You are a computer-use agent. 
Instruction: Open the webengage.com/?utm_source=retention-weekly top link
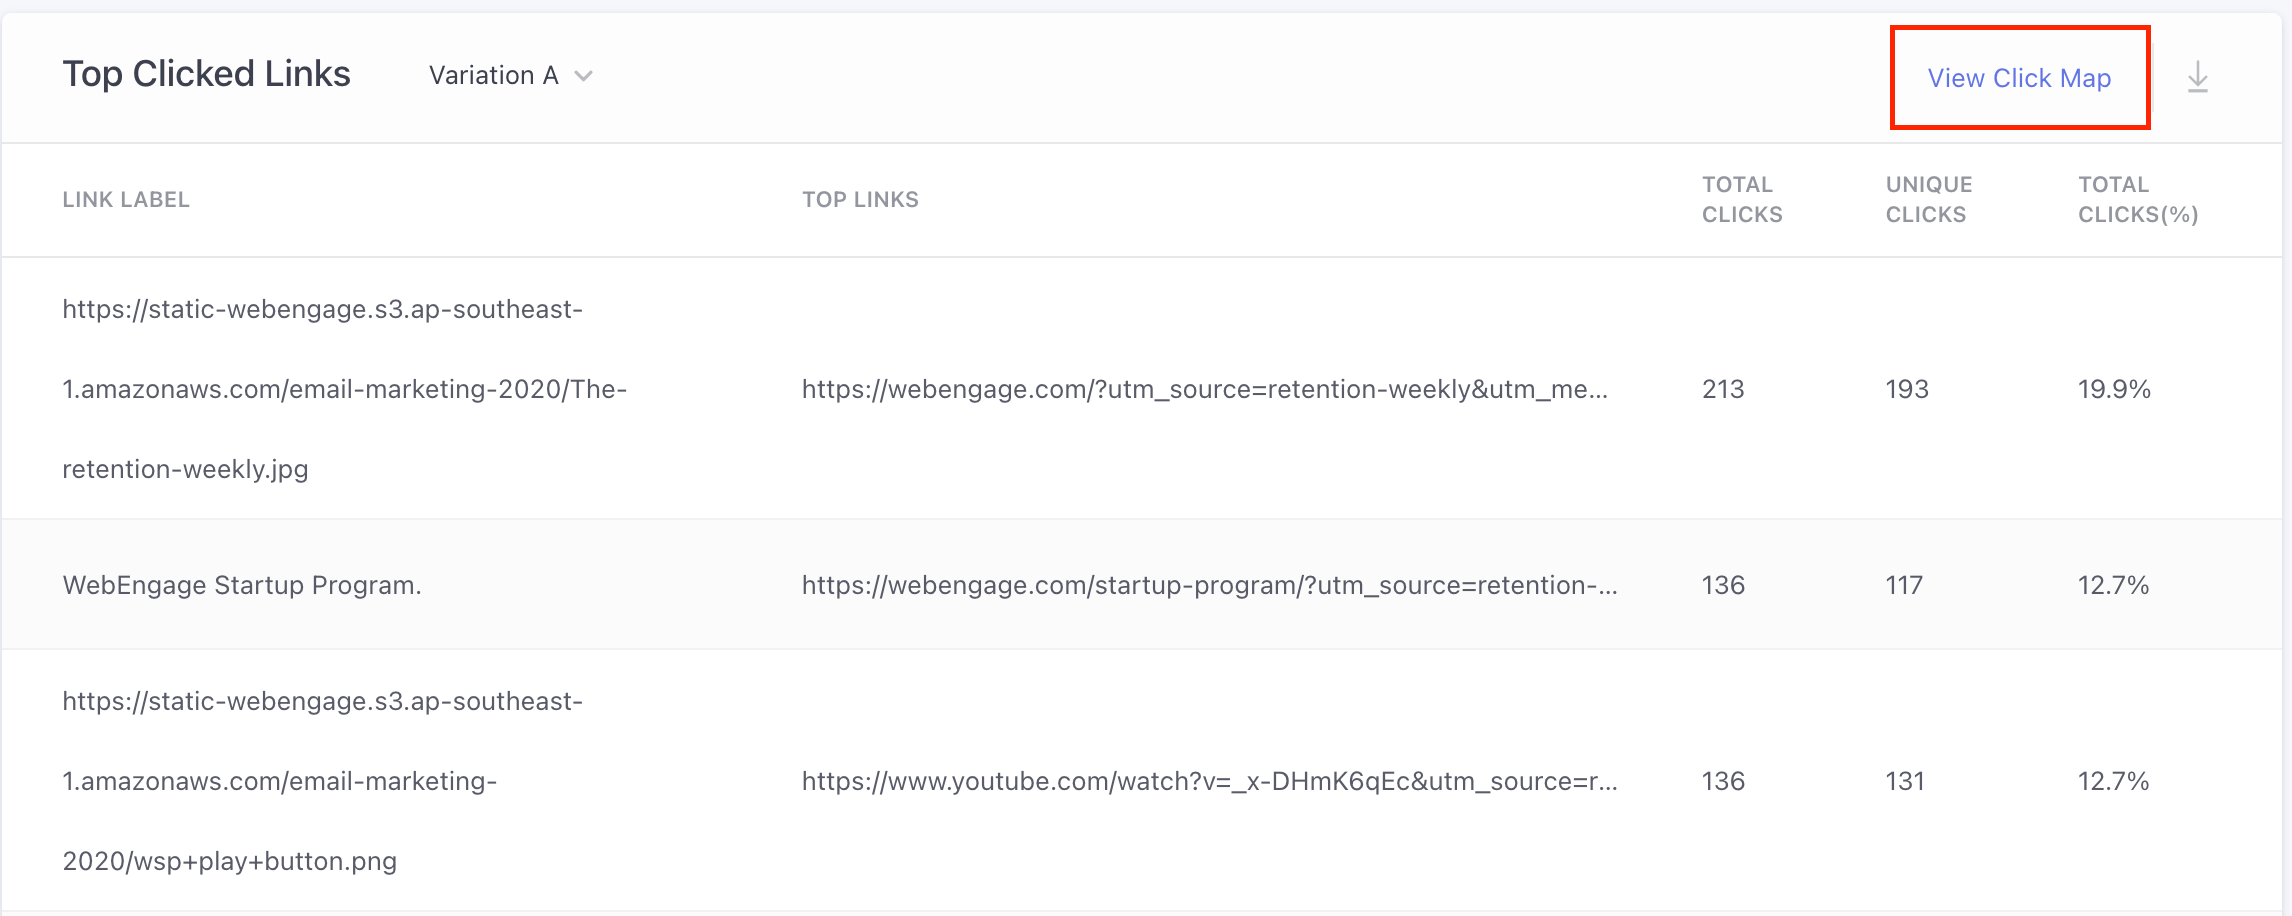(1205, 389)
